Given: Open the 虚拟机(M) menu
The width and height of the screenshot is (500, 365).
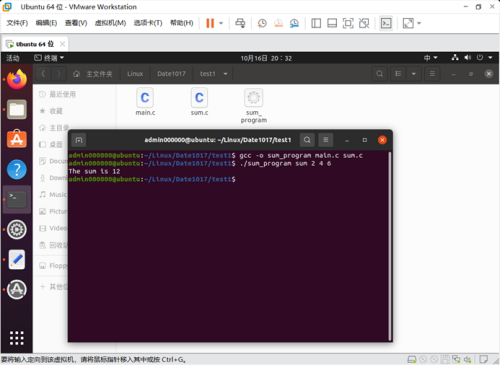Looking at the screenshot, I should [110, 23].
